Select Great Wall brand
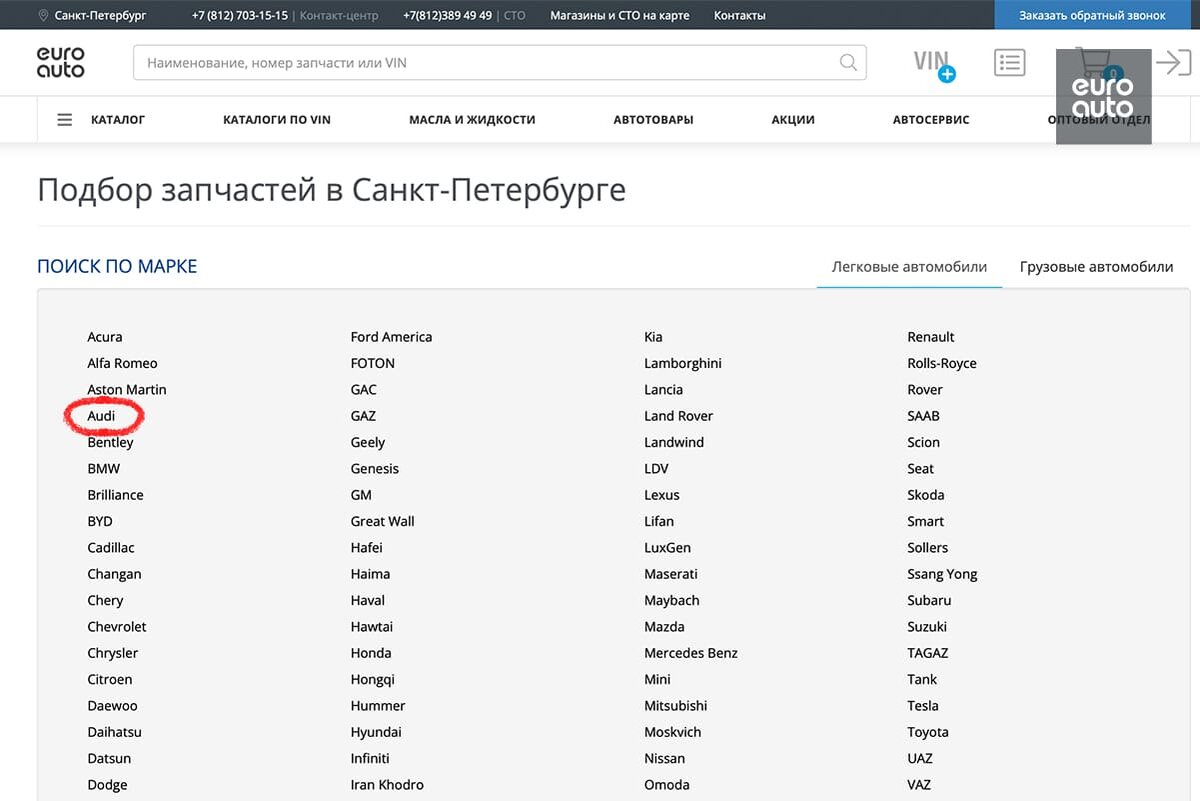The width and height of the screenshot is (1200, 801). pyautogui.click(x=382, y=521)
